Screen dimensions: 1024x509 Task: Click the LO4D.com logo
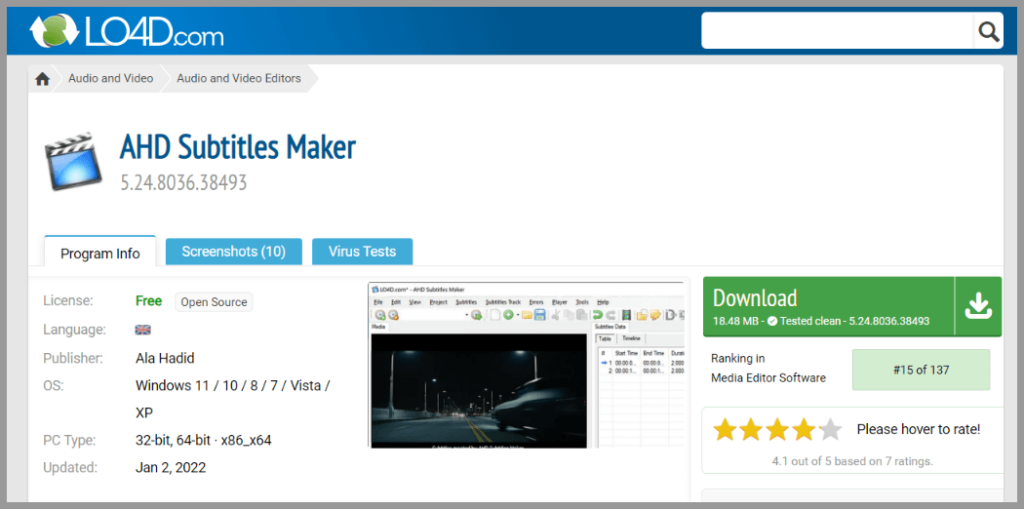click(x=126, y=31)
